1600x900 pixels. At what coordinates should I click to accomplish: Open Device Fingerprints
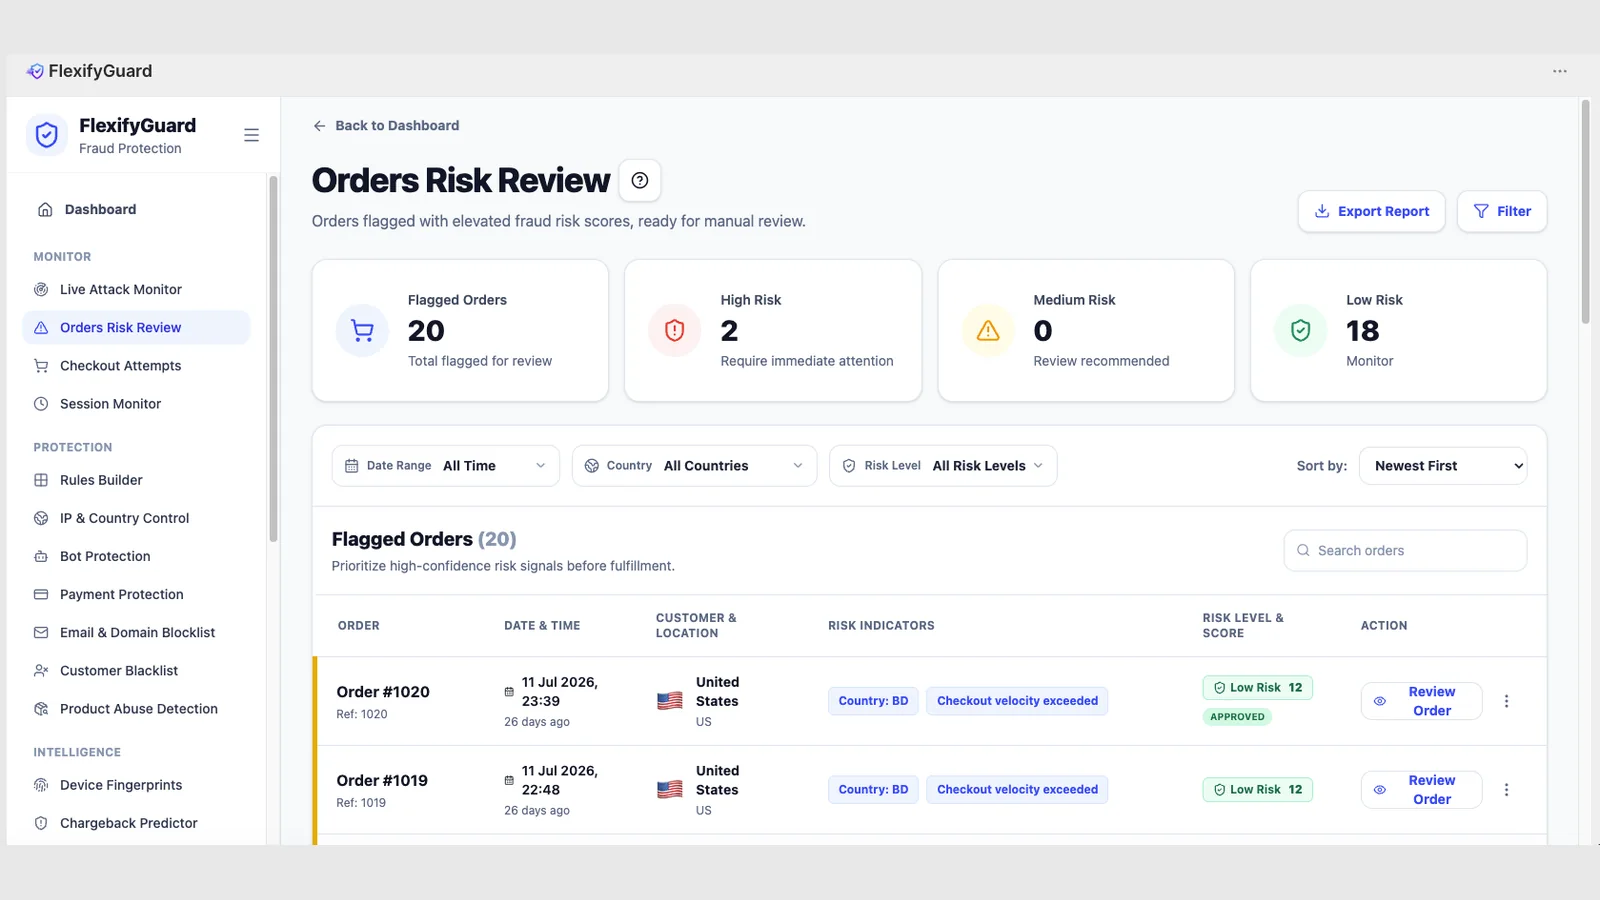136,785
